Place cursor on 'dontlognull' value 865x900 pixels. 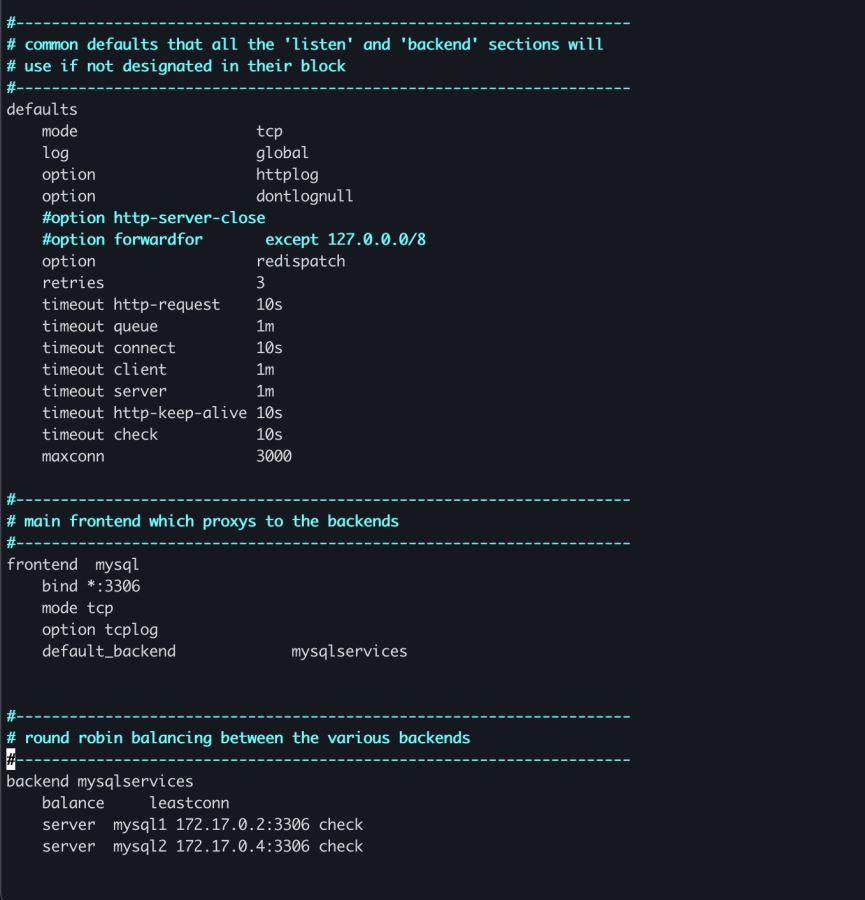(304, 196)
